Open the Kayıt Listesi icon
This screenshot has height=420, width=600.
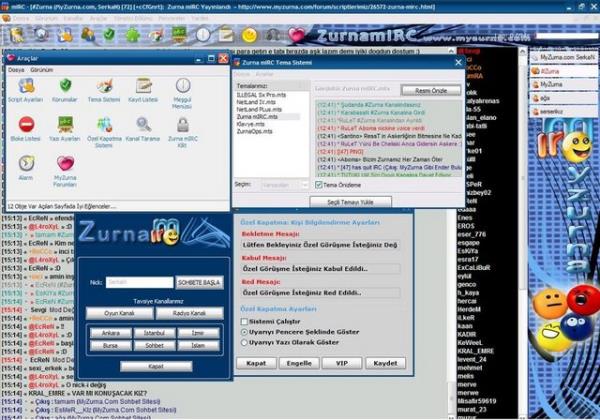[144, 87]
